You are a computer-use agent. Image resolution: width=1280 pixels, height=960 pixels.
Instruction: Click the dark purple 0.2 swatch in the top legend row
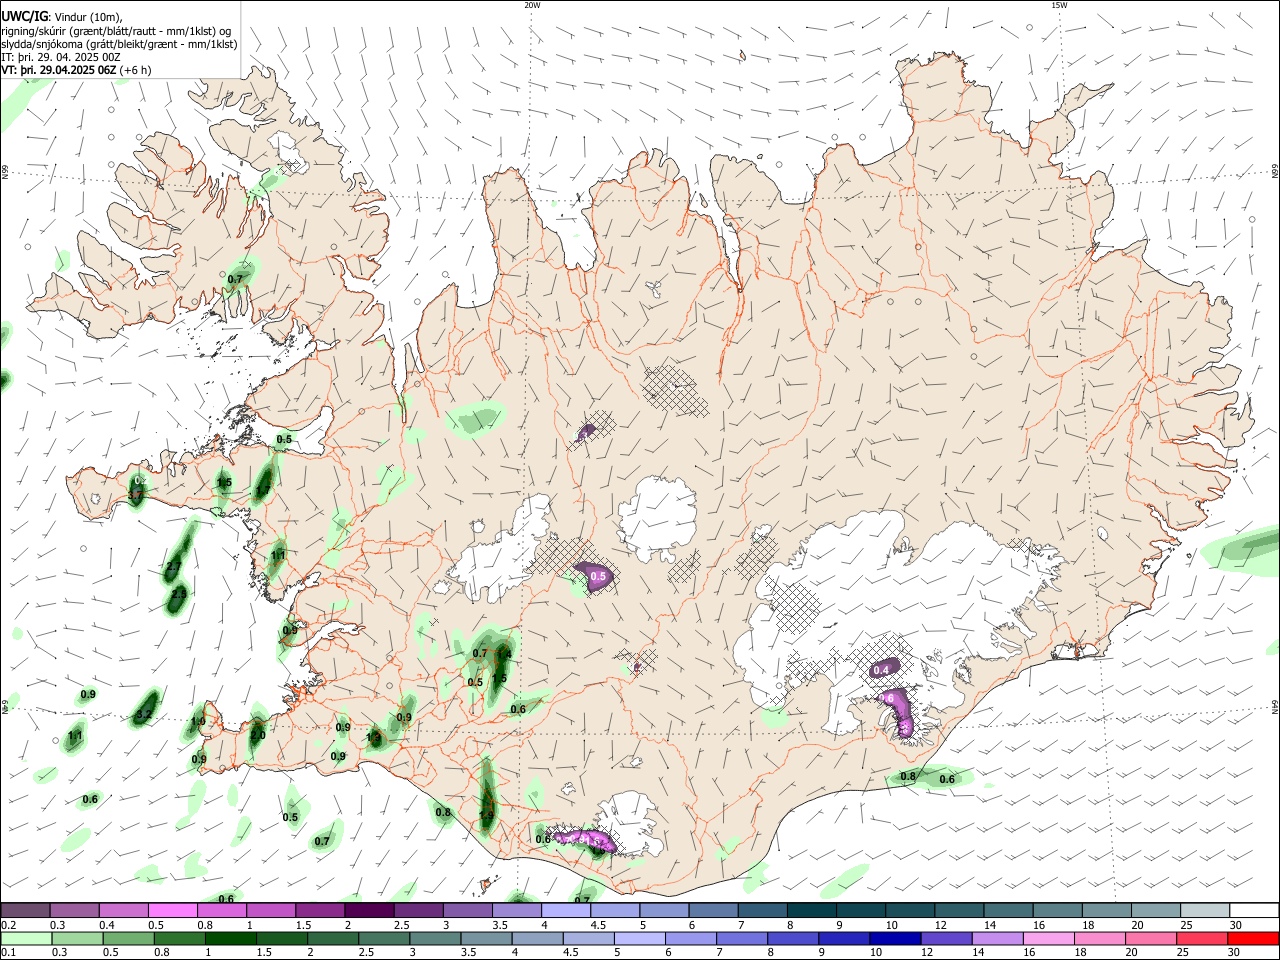click(x=25, y=910)
